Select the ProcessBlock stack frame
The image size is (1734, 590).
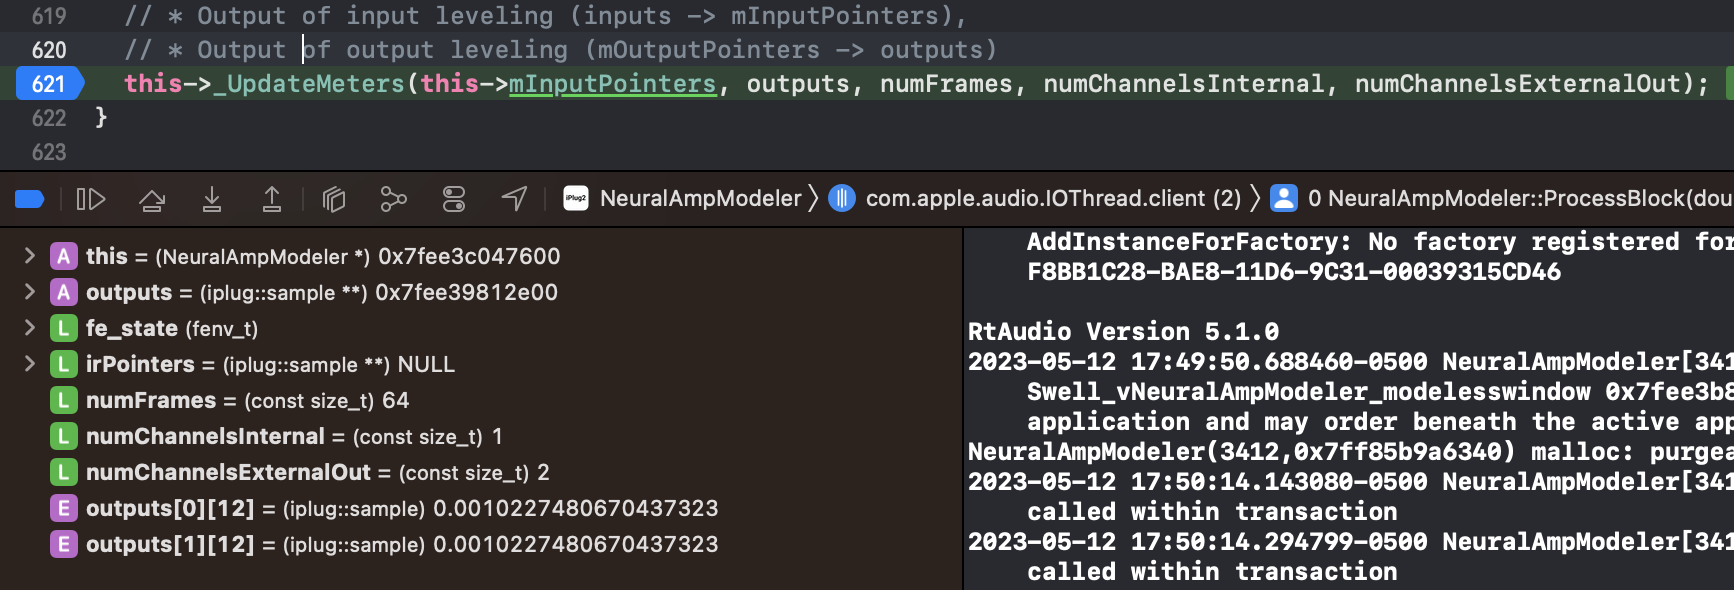pos(1500,198)
